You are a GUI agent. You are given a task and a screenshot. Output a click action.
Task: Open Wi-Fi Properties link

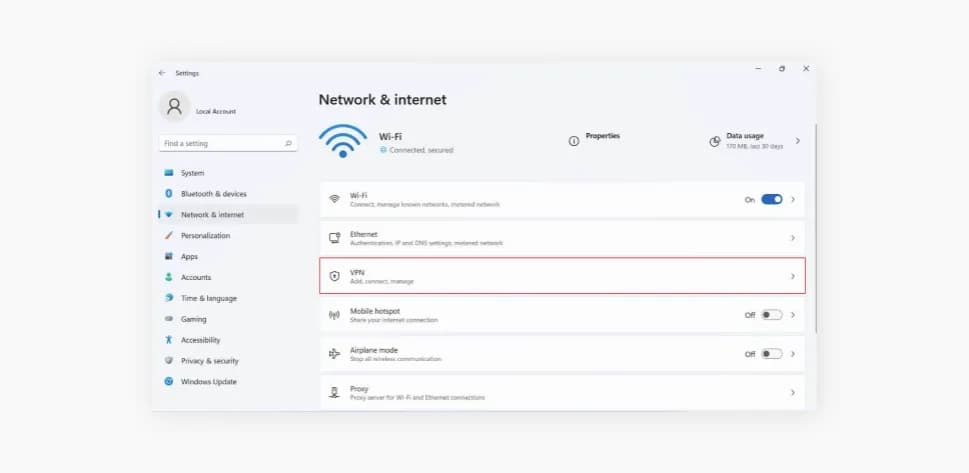click(602, 136)
